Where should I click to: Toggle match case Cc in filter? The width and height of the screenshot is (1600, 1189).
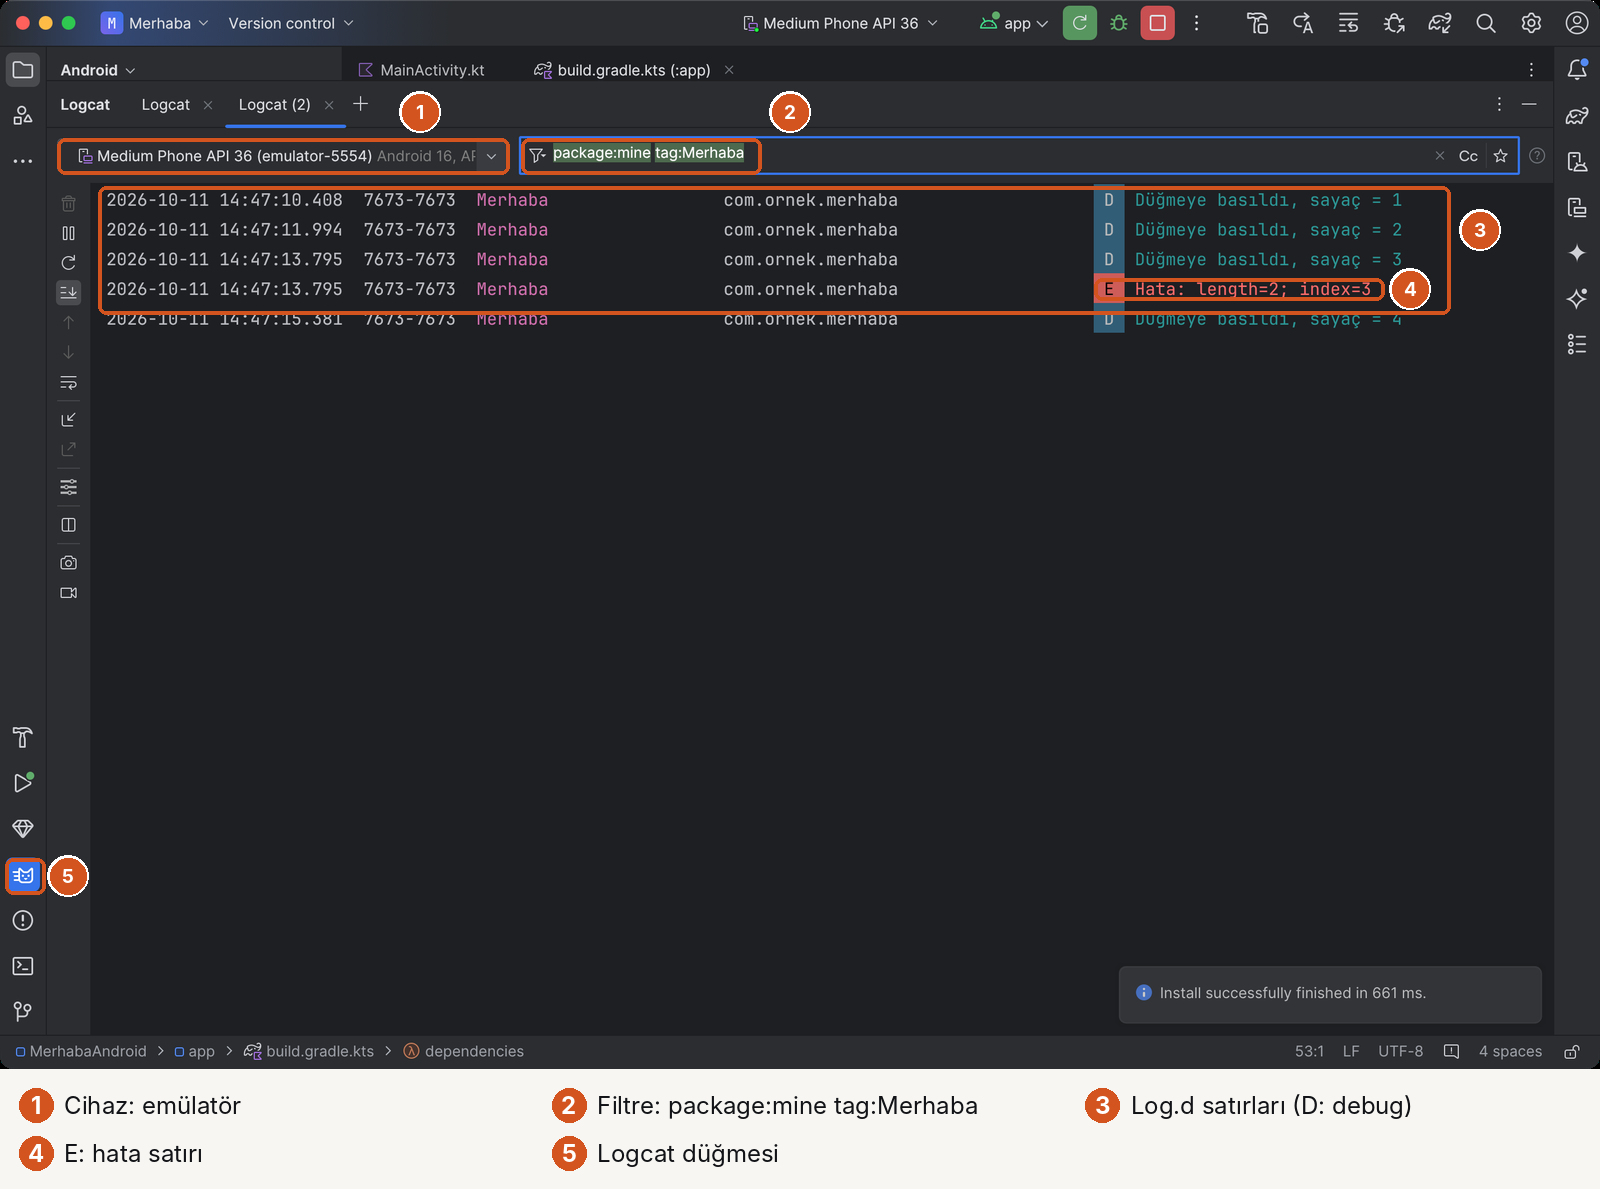pyautogui.click(x=1468, y=156)
